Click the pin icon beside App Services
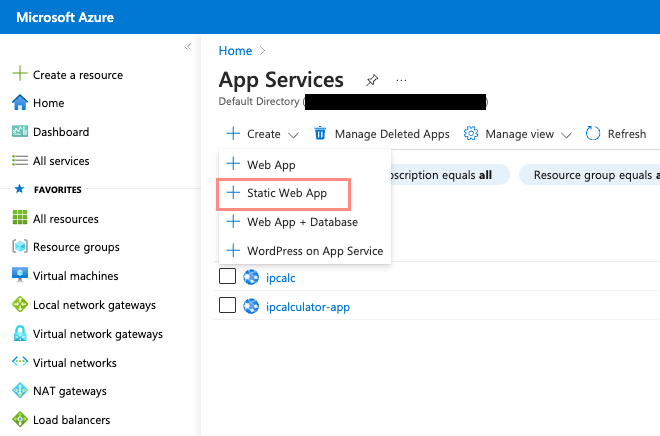 tap(372, 80)
